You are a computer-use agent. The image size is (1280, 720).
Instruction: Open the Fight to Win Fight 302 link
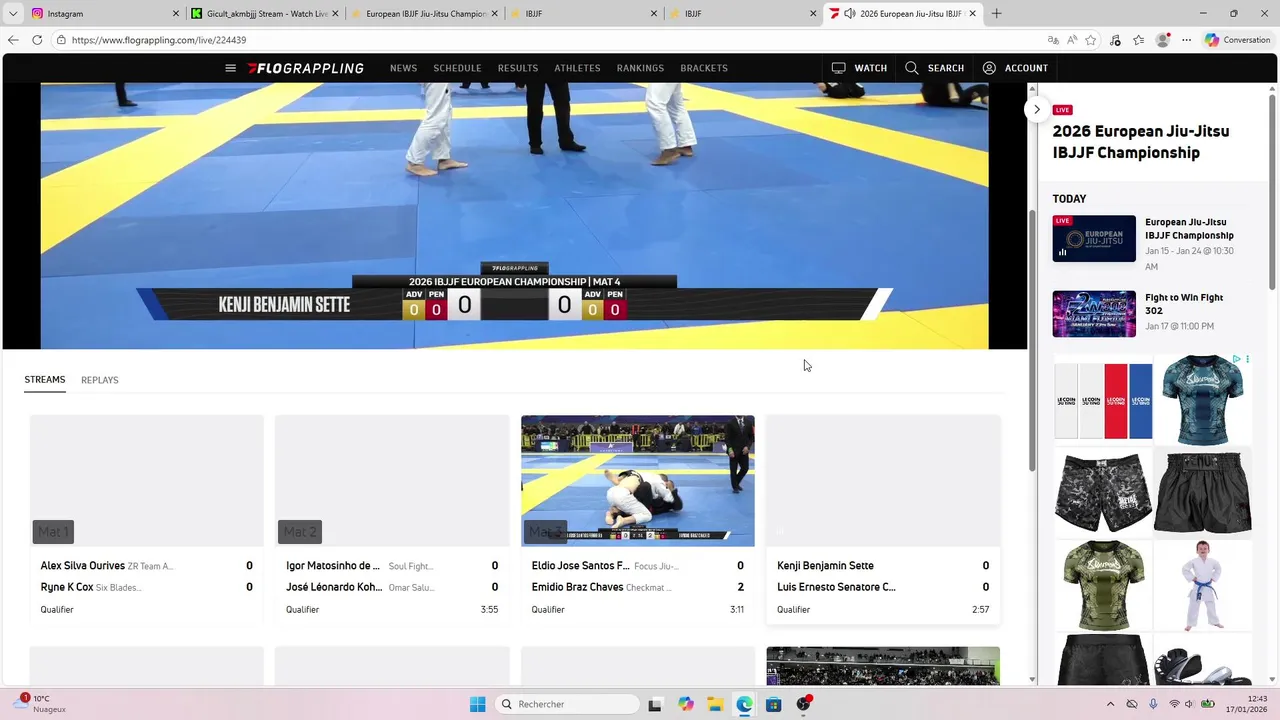(x=1184, y=304)
